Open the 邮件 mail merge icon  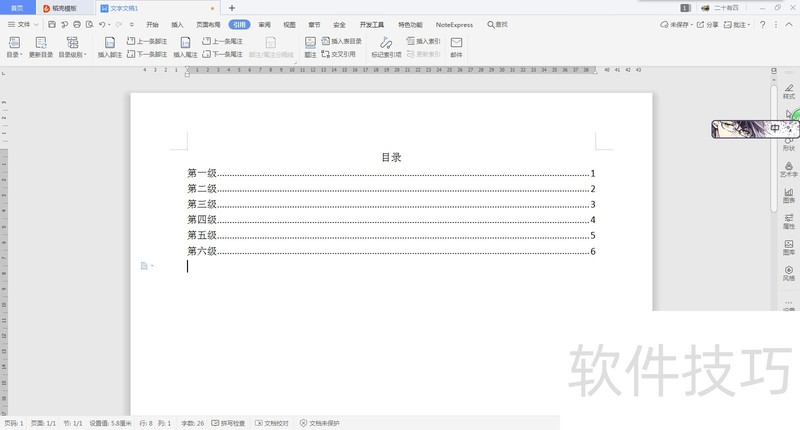[x=457, y=47]
